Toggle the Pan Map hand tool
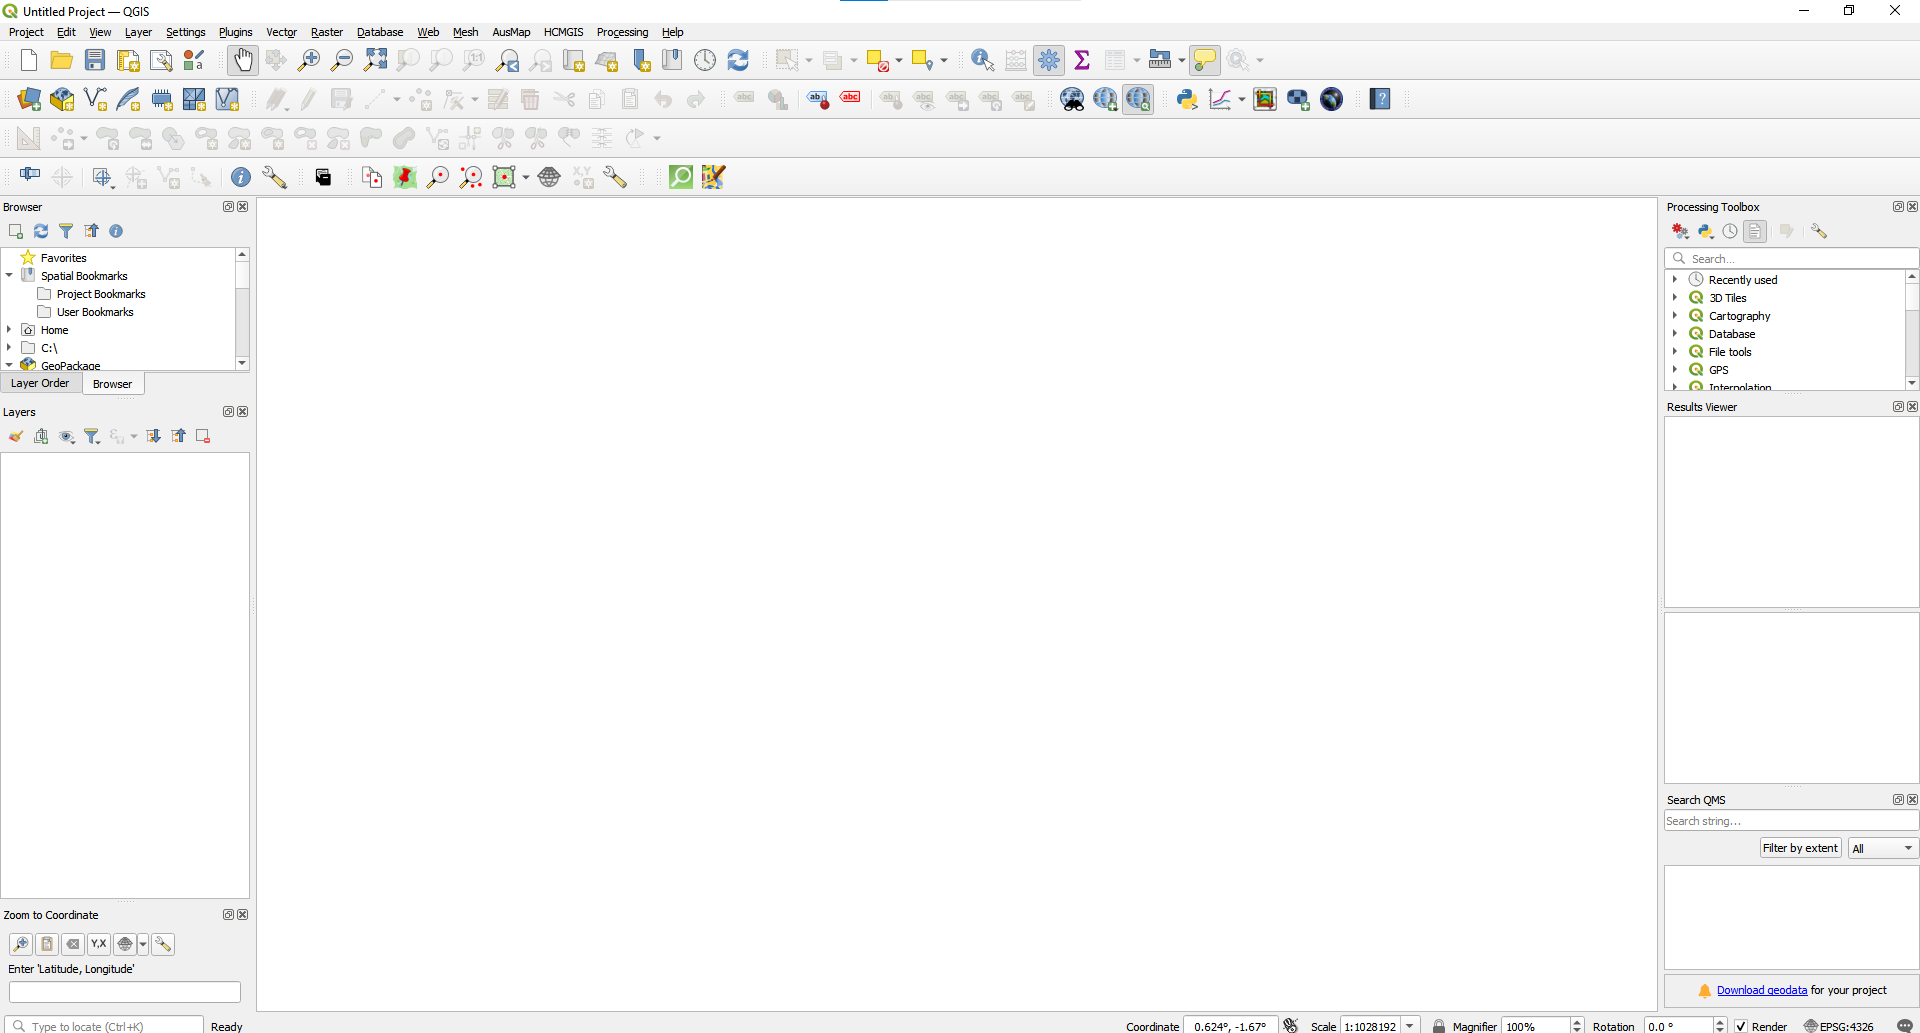1920x1033 pixels. pos(243,60)
